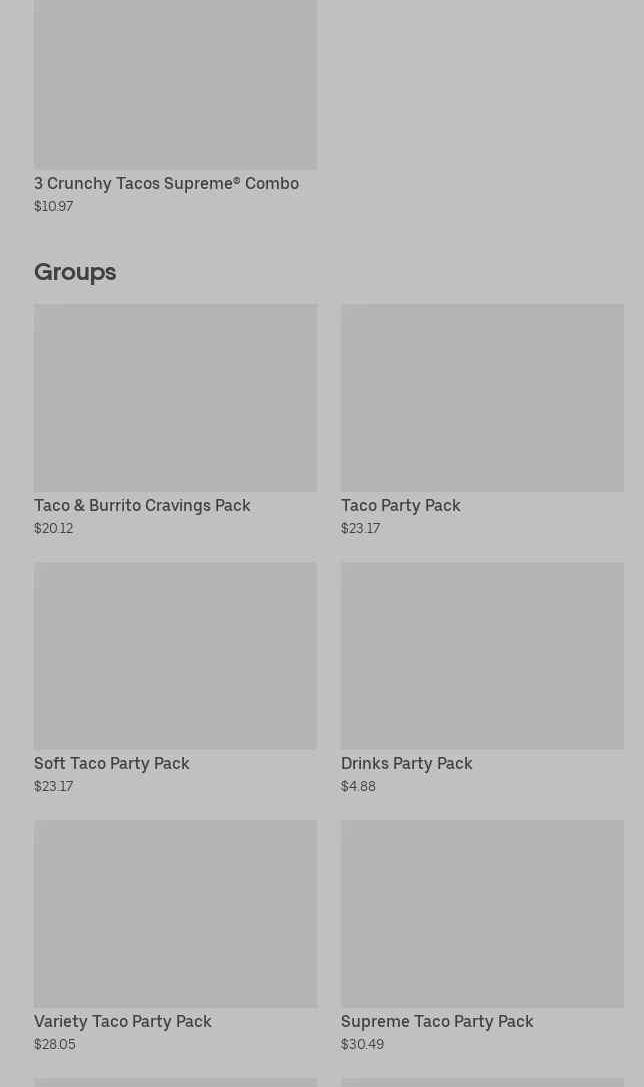
Task: Open the Supreme Taco Party Pack image
Action: pyautogui.click(x=482, y=914)
